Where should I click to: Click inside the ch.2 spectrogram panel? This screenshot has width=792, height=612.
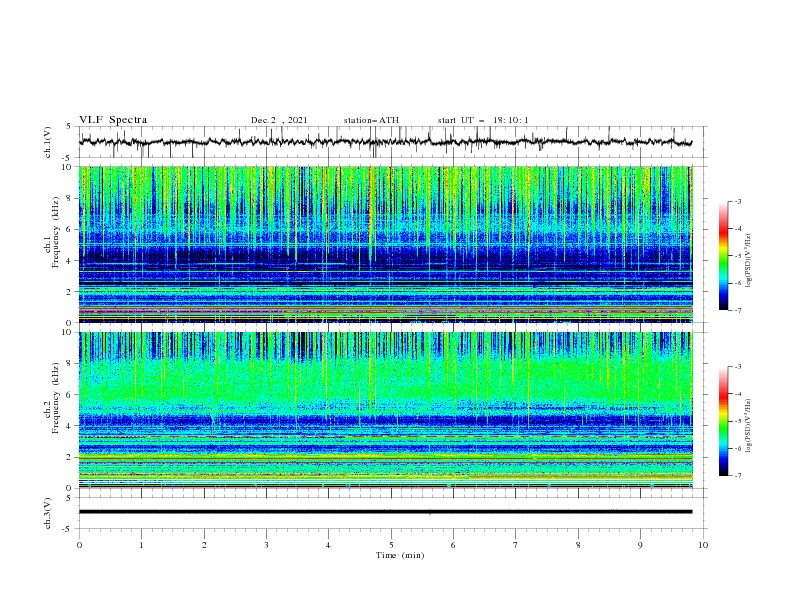coord(385,410)
